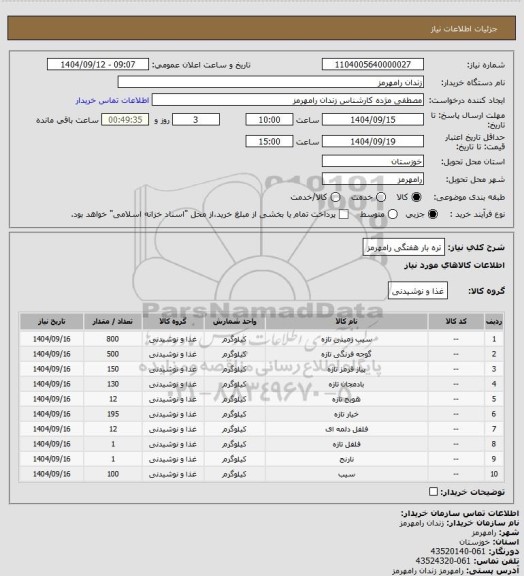Toggle the توضیحات خریدار checkbox
Screen dimensions: 524x576
tap(434, 492)
